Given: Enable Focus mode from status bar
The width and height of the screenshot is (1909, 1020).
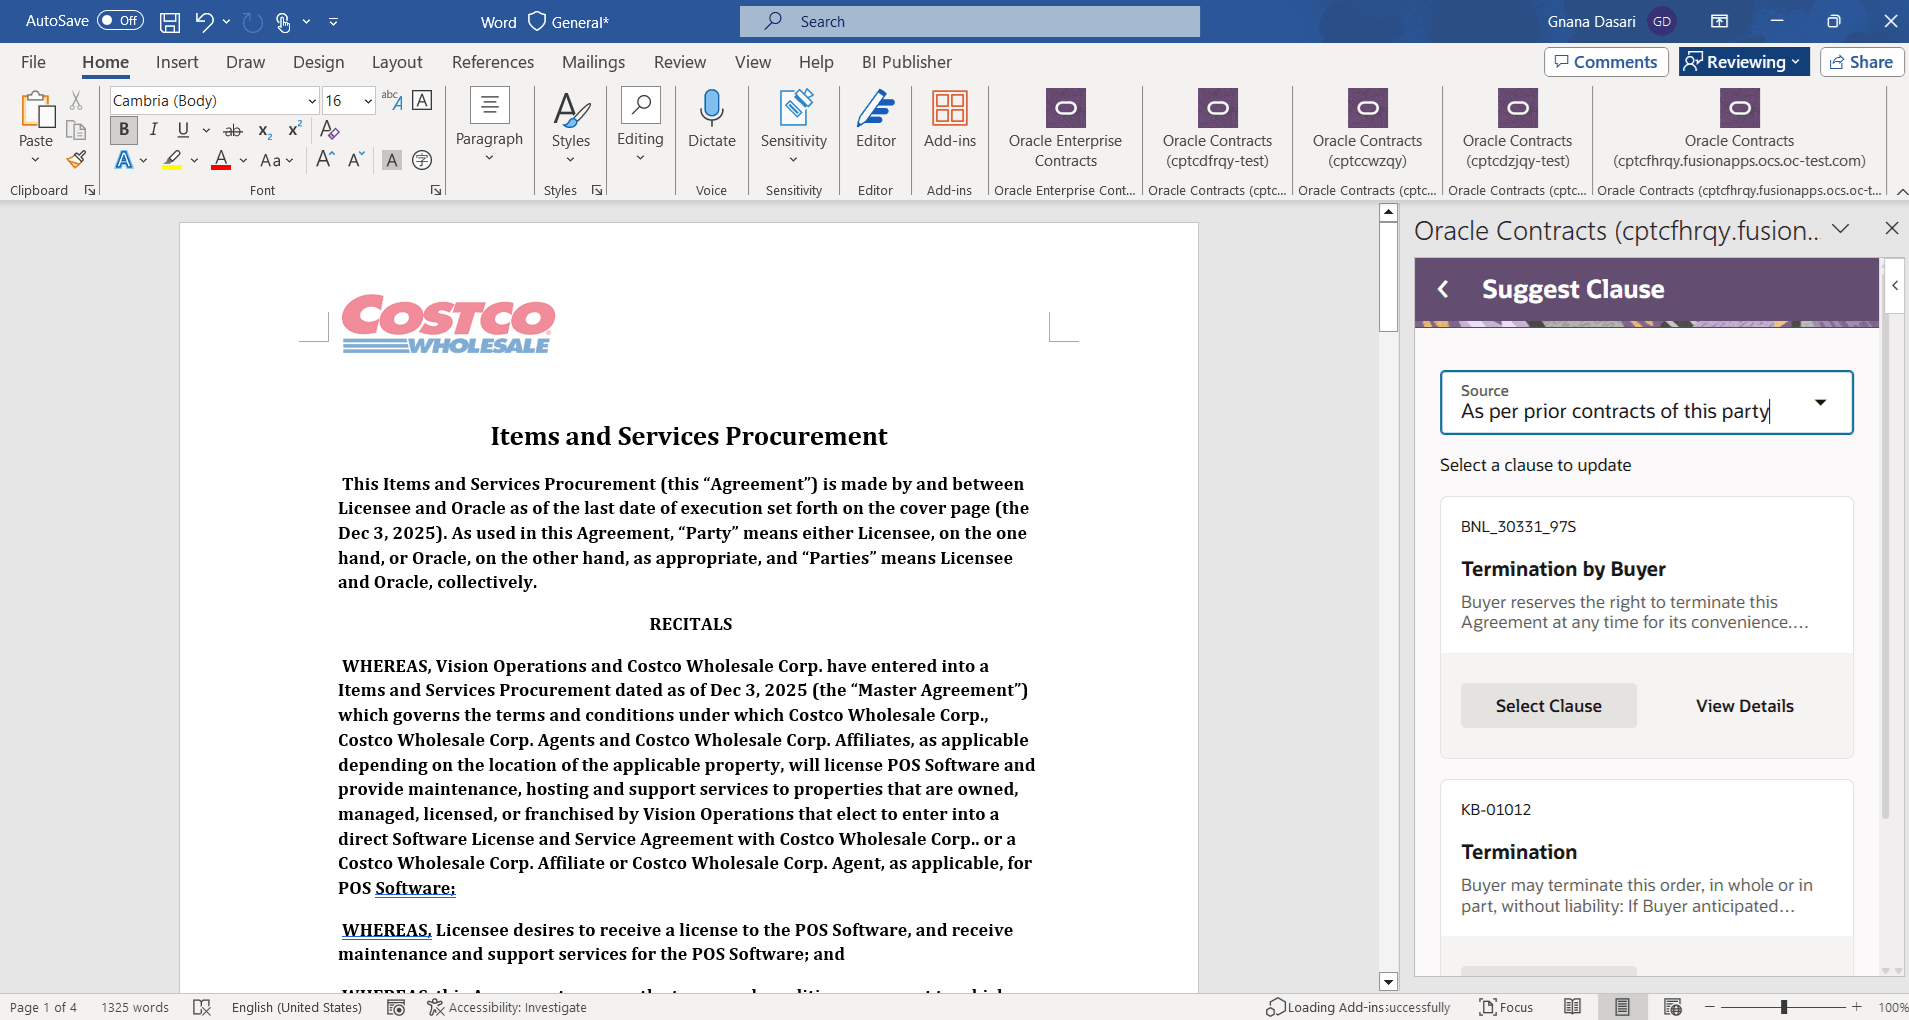Looking at the screenshot, I should 1506,1007.
